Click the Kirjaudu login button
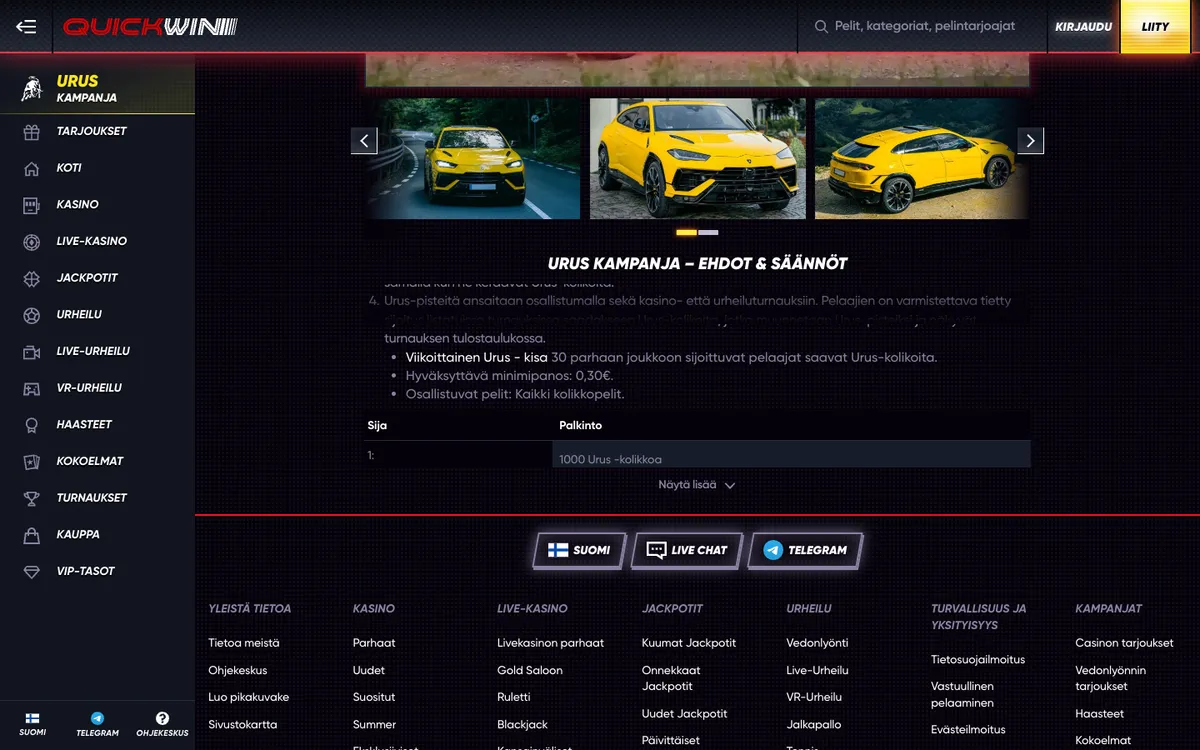The width and height of the screenshot is (1200, 750). click(1083, 27)
